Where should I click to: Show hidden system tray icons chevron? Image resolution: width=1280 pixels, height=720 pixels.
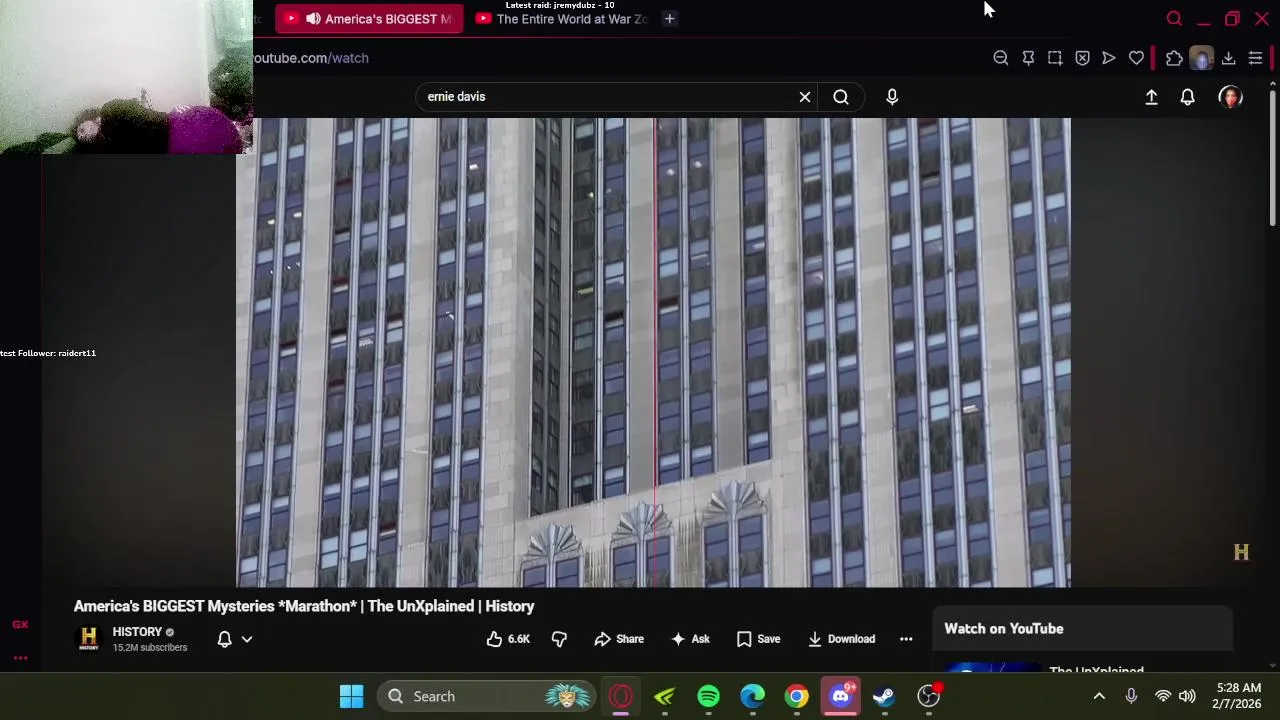click(x=1099, y=696)
